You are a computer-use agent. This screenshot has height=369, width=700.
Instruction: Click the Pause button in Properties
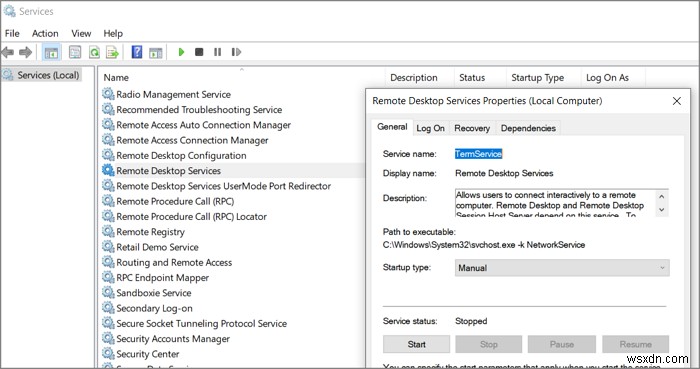[x=562, y=344]
